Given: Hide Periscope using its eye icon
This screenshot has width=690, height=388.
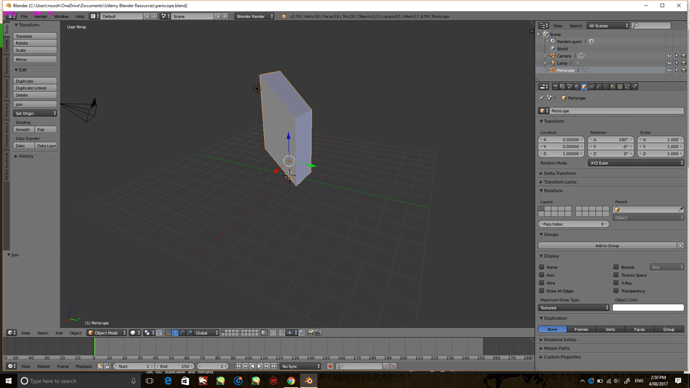Looking at the screenshot, I should click(669, 70).
